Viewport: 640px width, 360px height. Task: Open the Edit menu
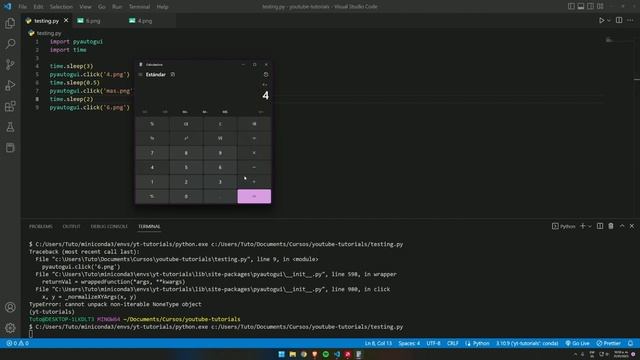tap(38, 7)
